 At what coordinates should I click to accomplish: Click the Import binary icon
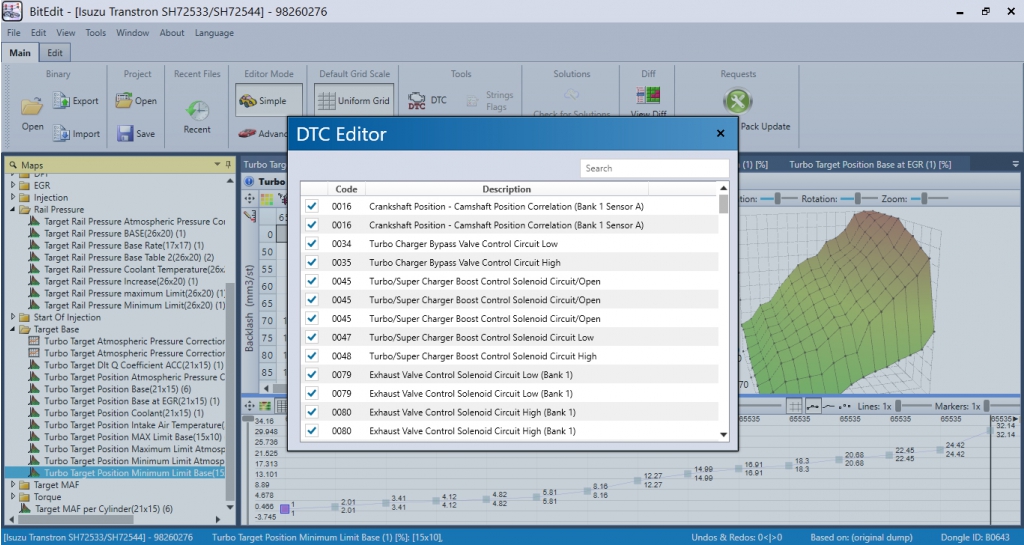click(x=61, y=133)
